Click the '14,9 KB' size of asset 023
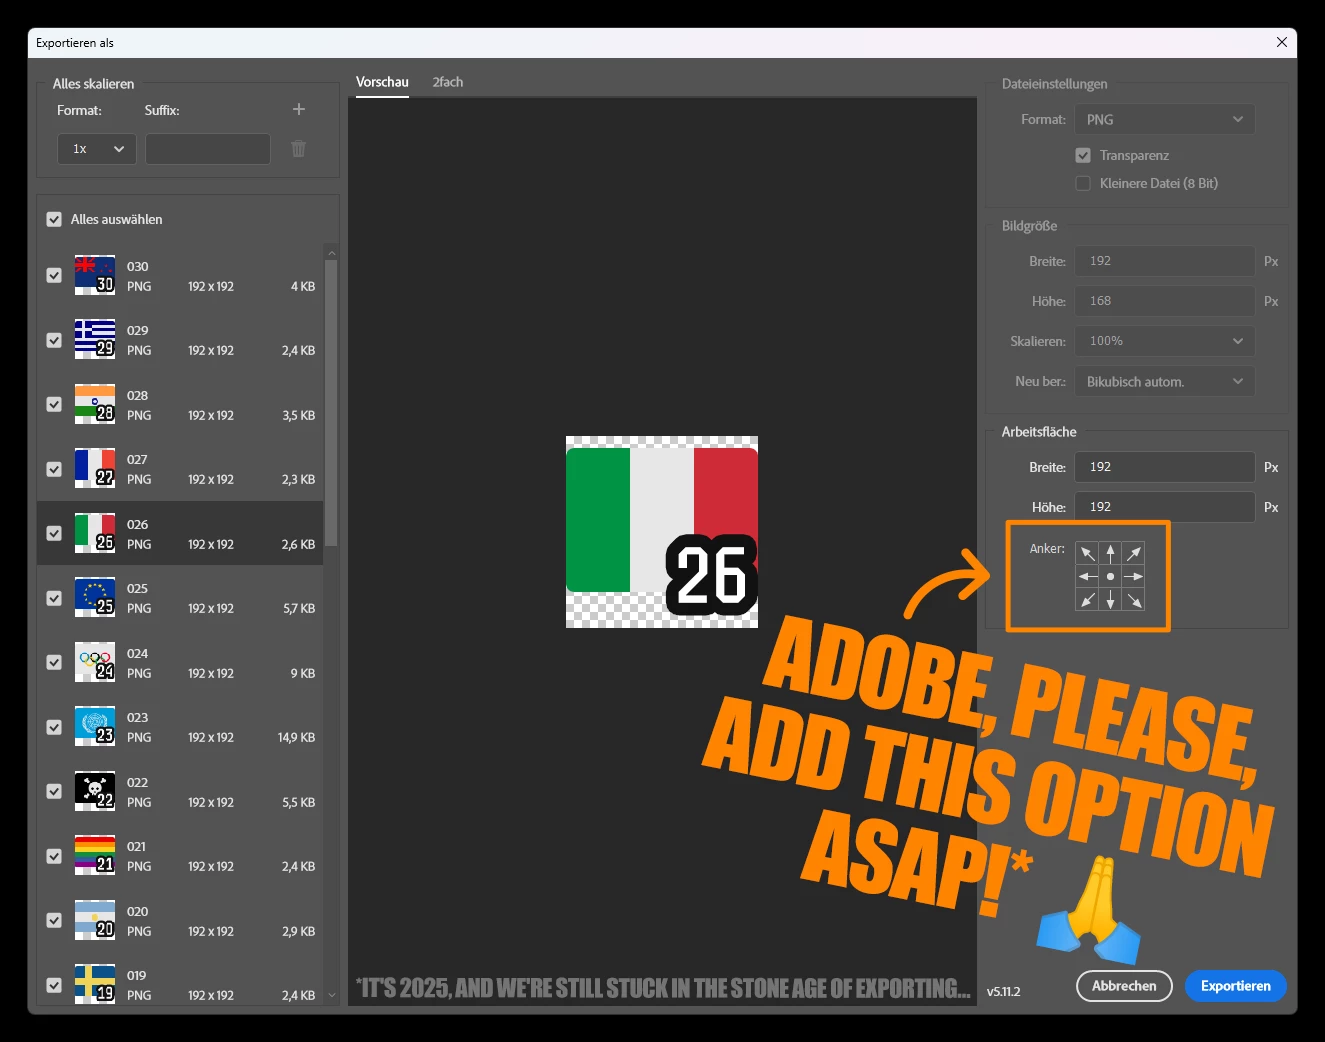The width and height of the screenshot is (1325, 1042). pyautogui.click(x=296, y=737)
